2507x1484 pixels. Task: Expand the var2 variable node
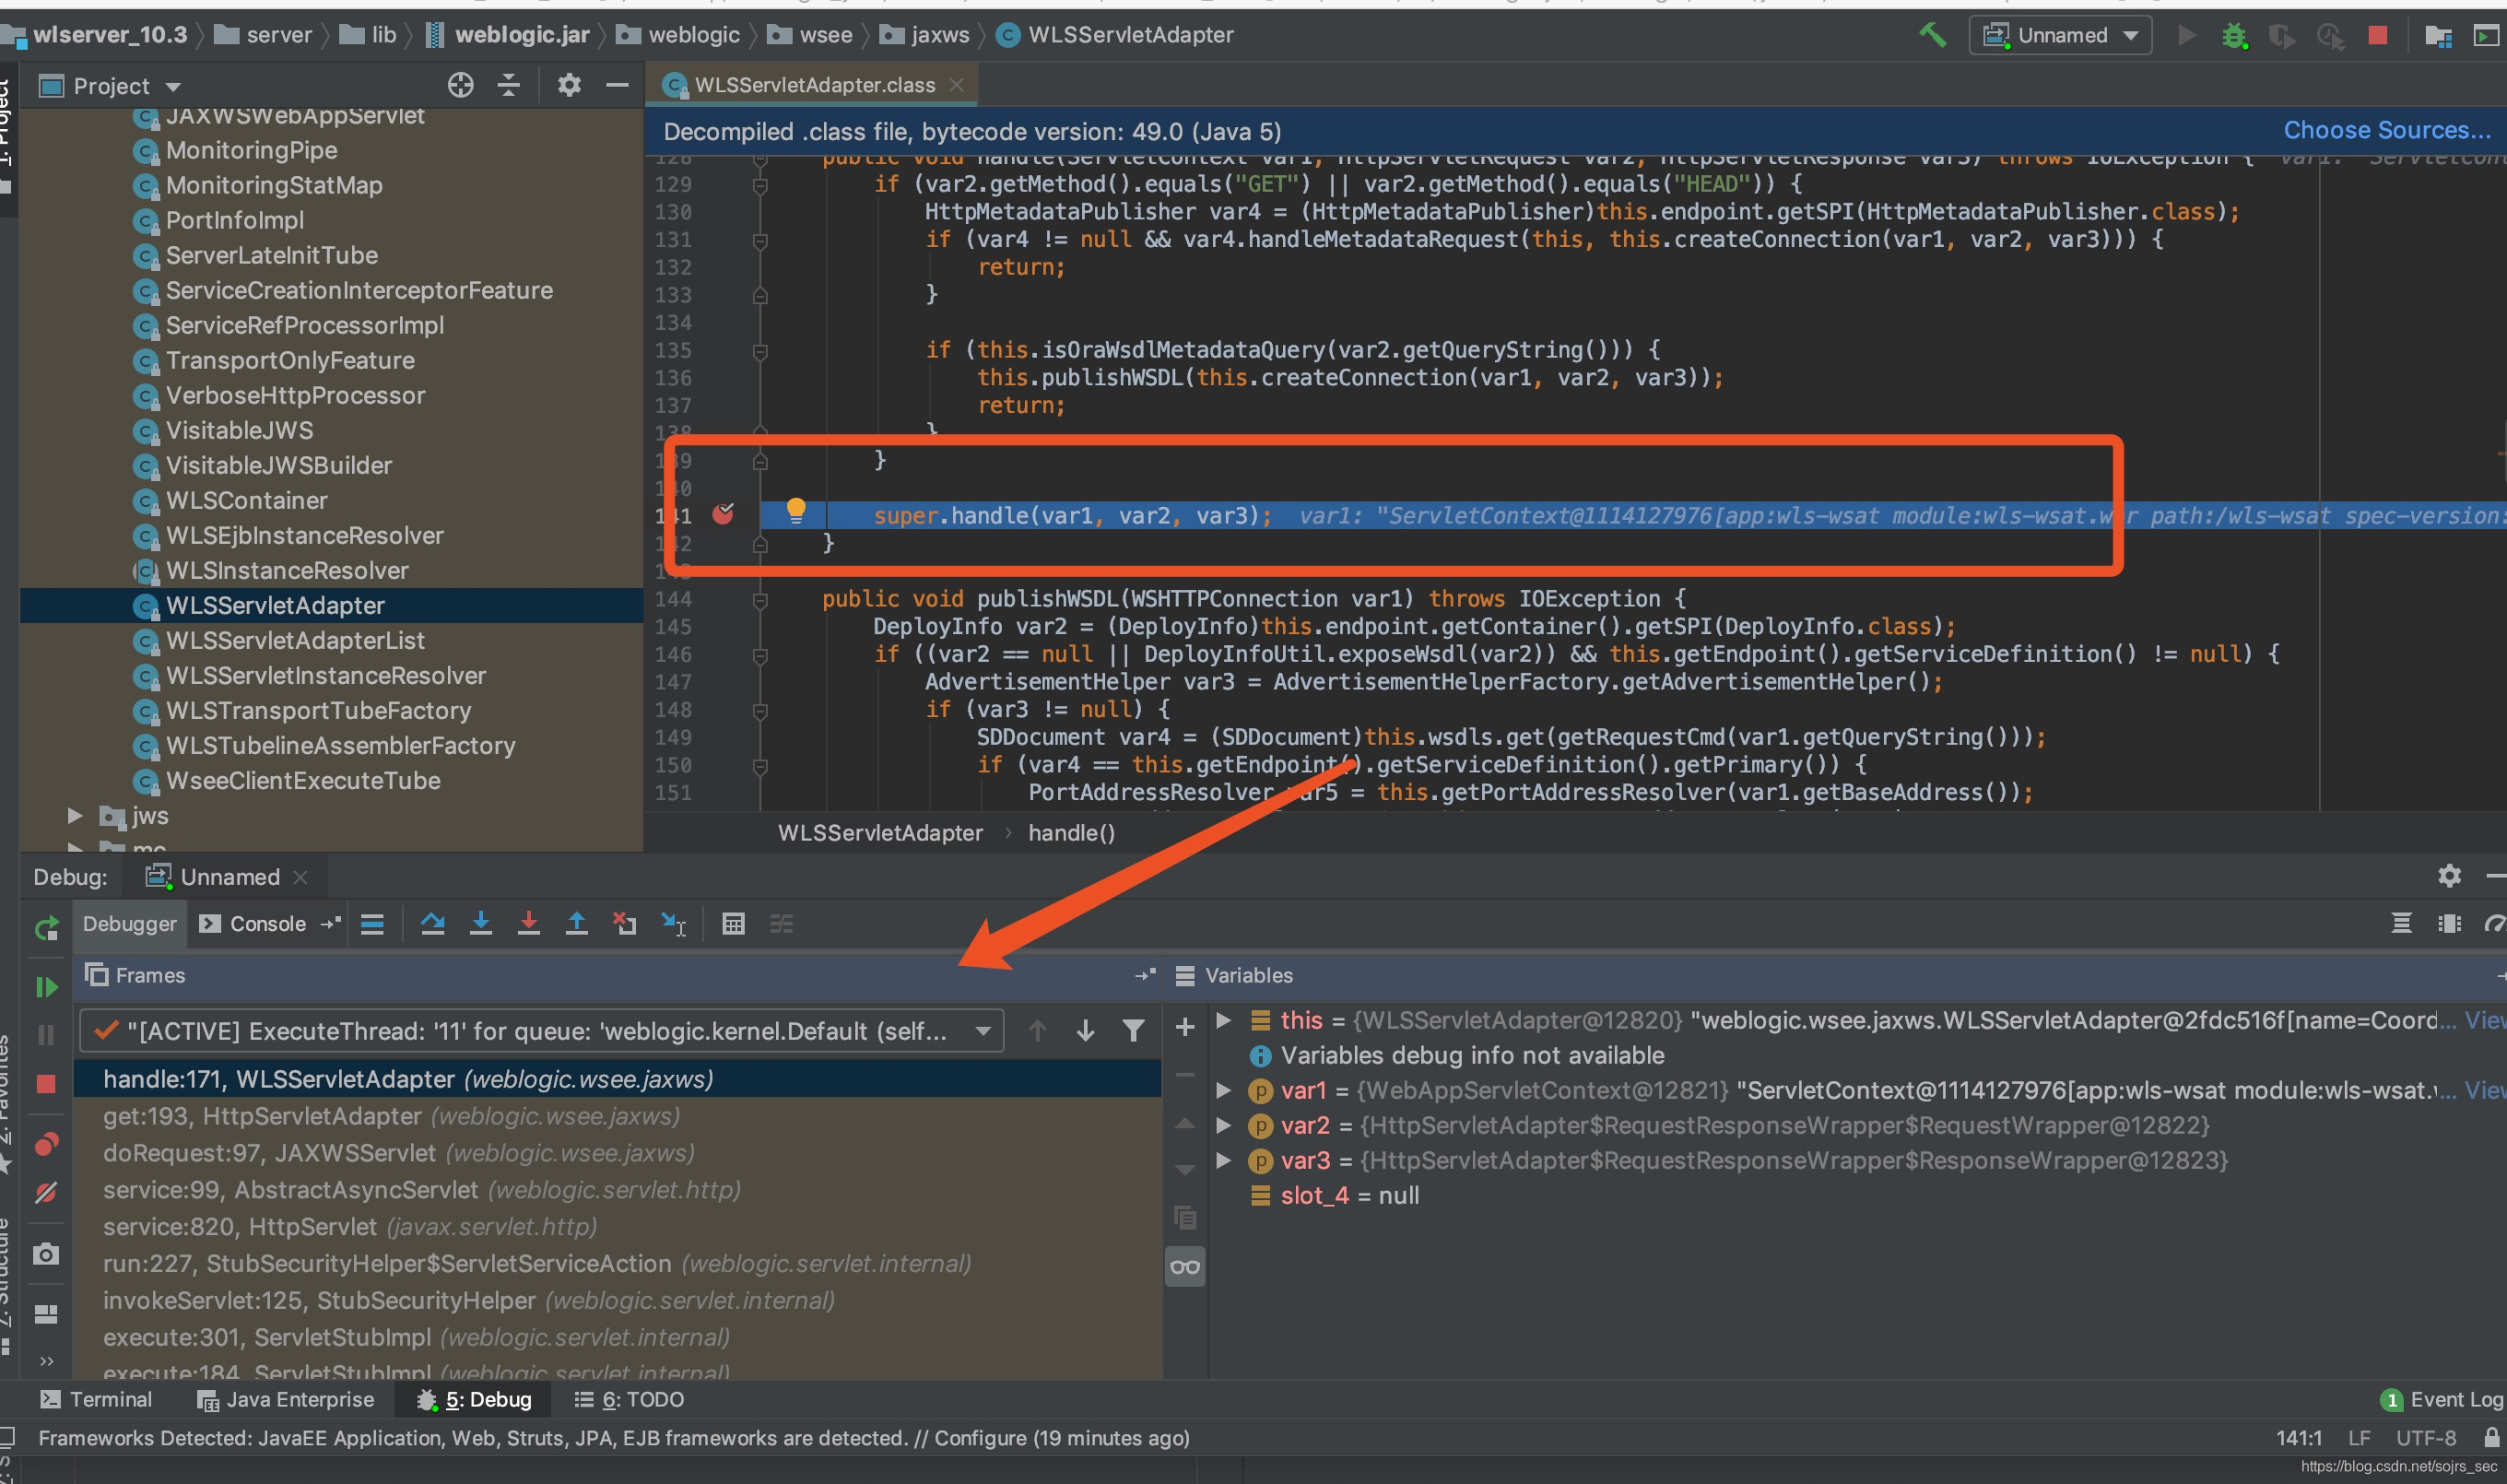click(1223, 1125)
